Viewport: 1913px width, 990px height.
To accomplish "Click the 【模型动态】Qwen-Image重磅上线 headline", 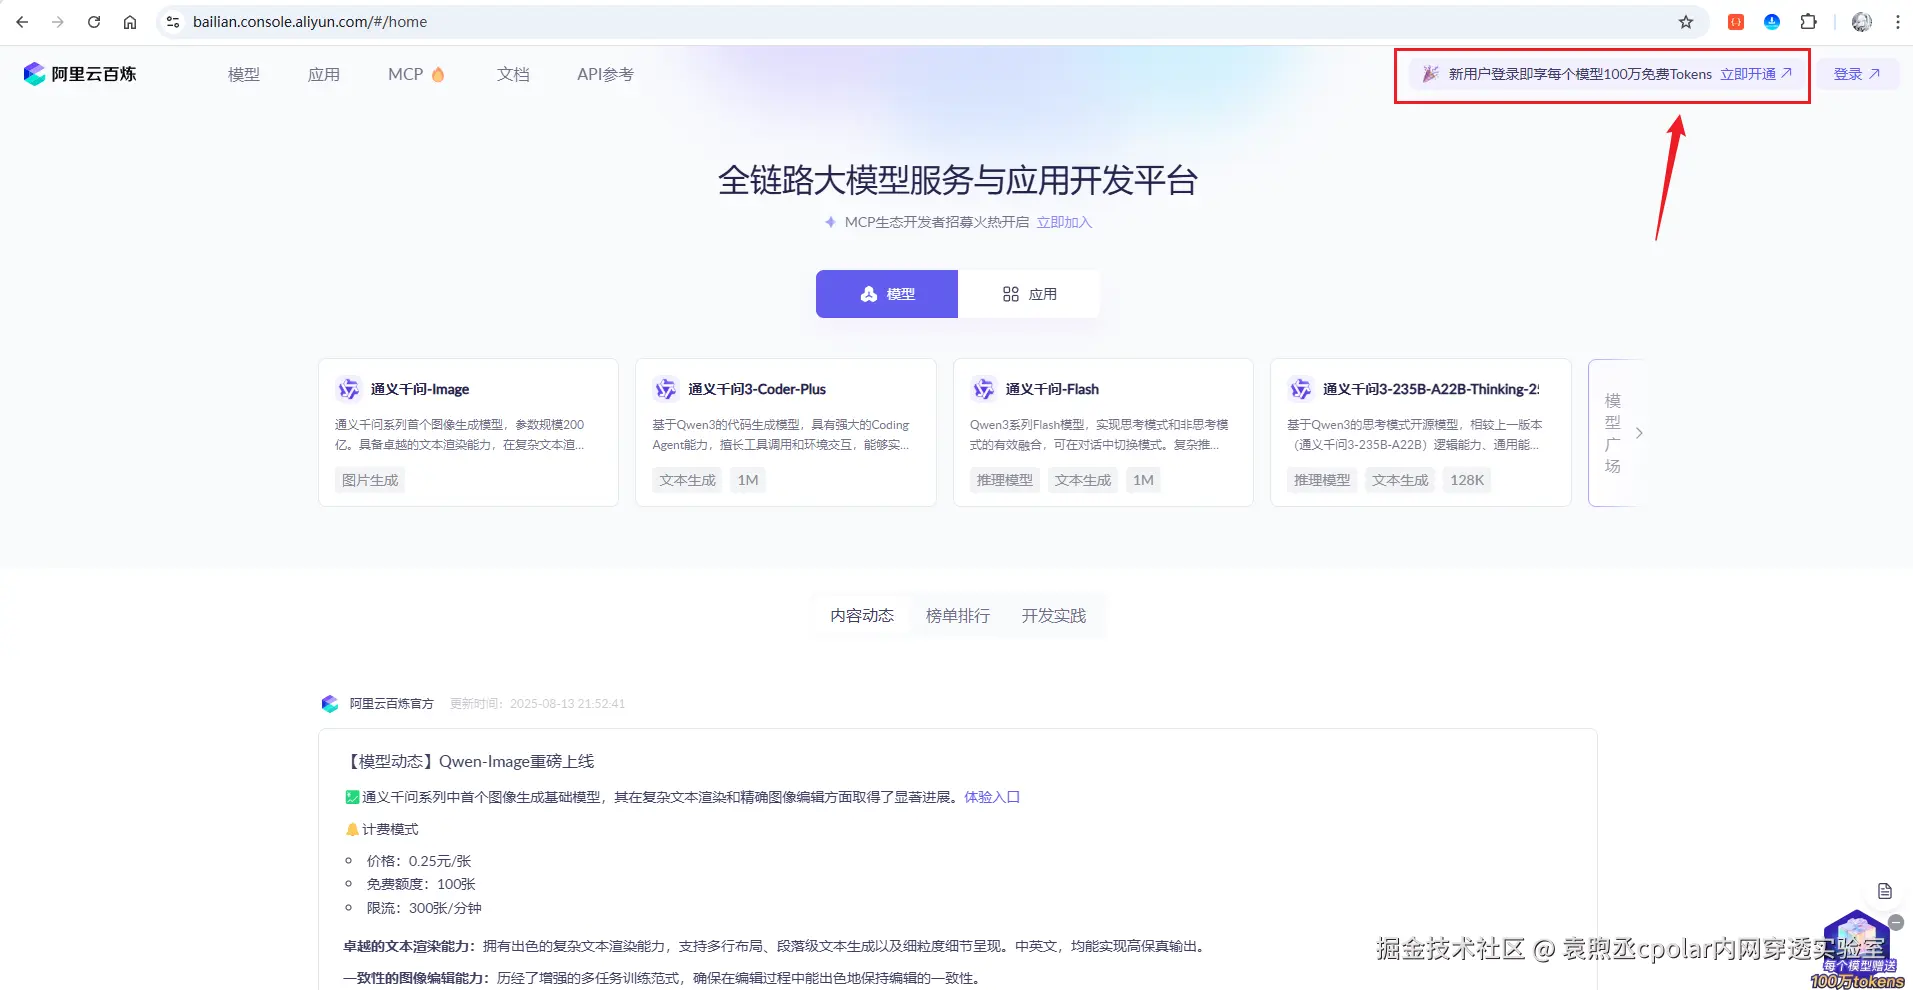I will pos(469,761).
